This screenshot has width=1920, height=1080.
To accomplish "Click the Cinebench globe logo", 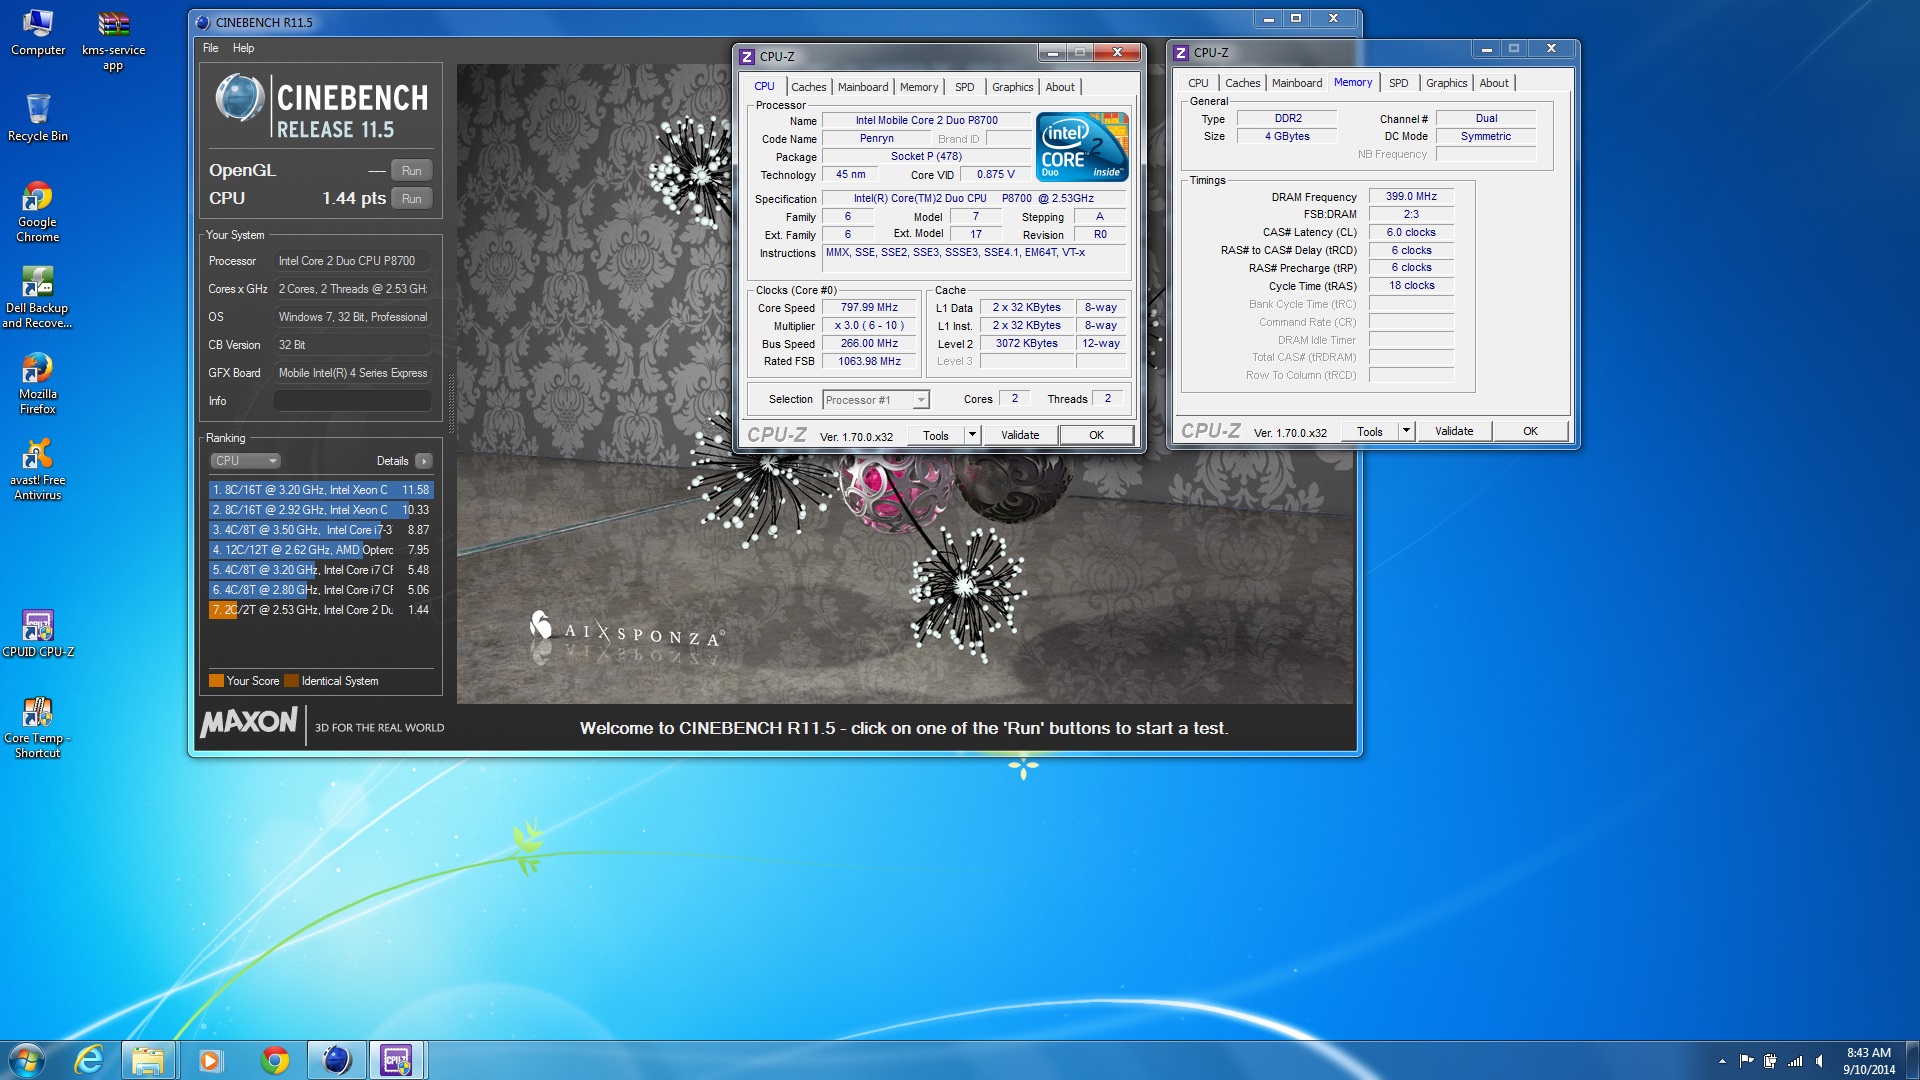I will pyautogui.click(x=240, y=99).
